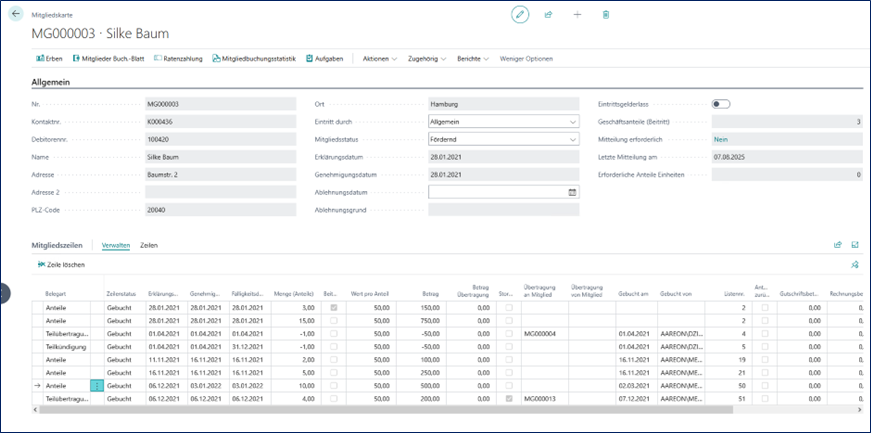The height and width of the screenshot is (433, 871).
Task: Toggle the Eintrittsgelderlass switch
Action: click(x=720, y=104)
